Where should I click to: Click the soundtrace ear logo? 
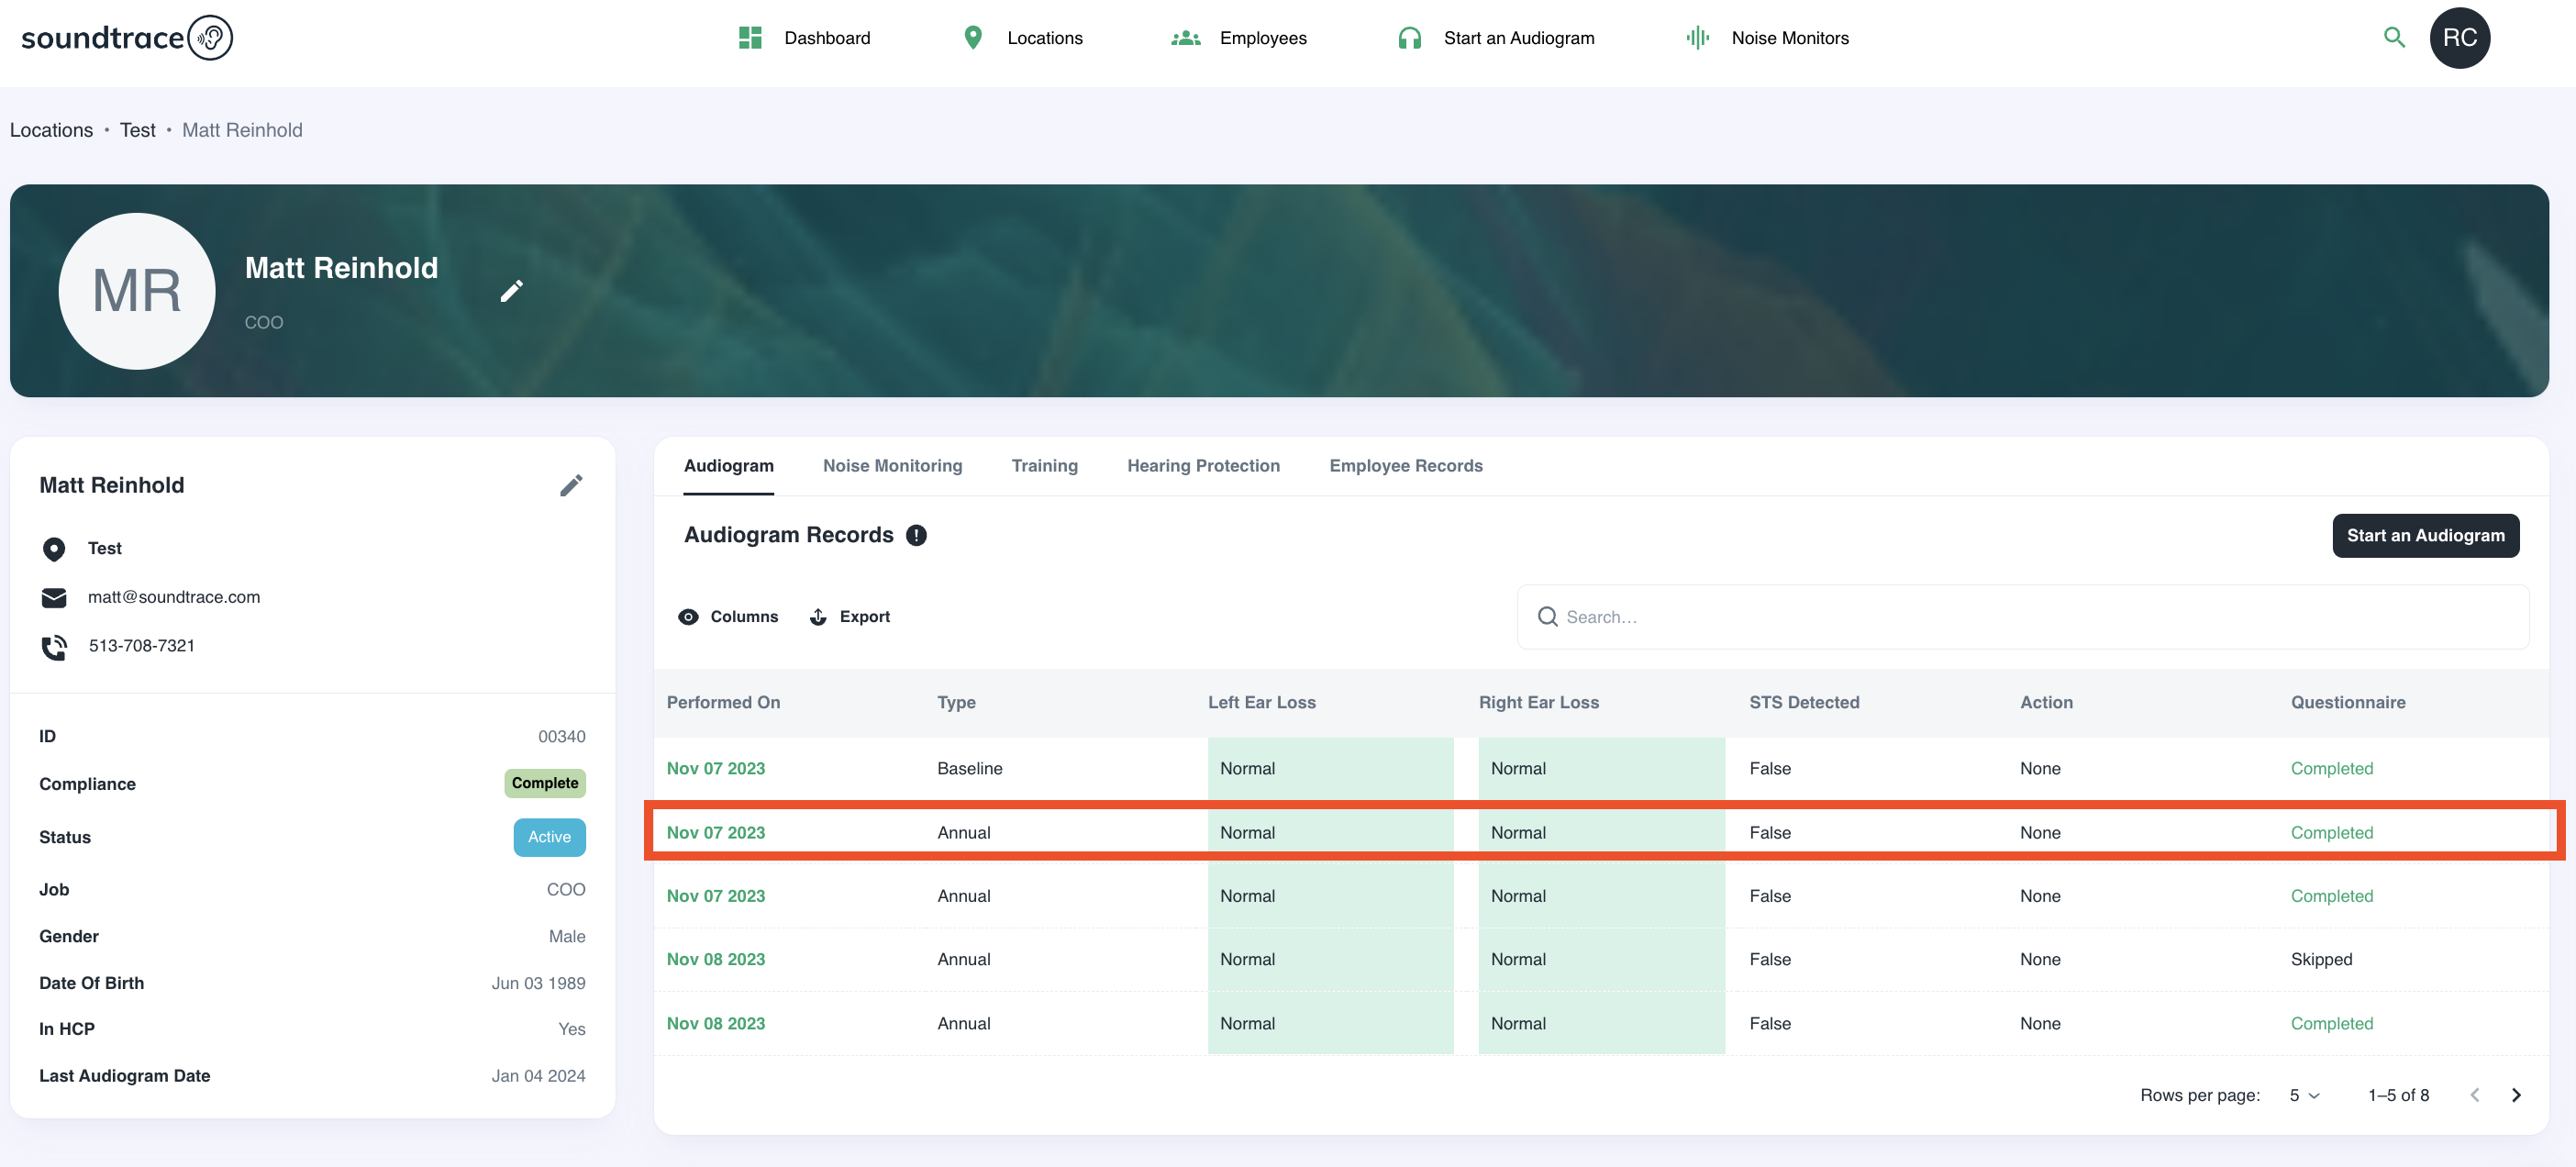click(x=210, y=38)
